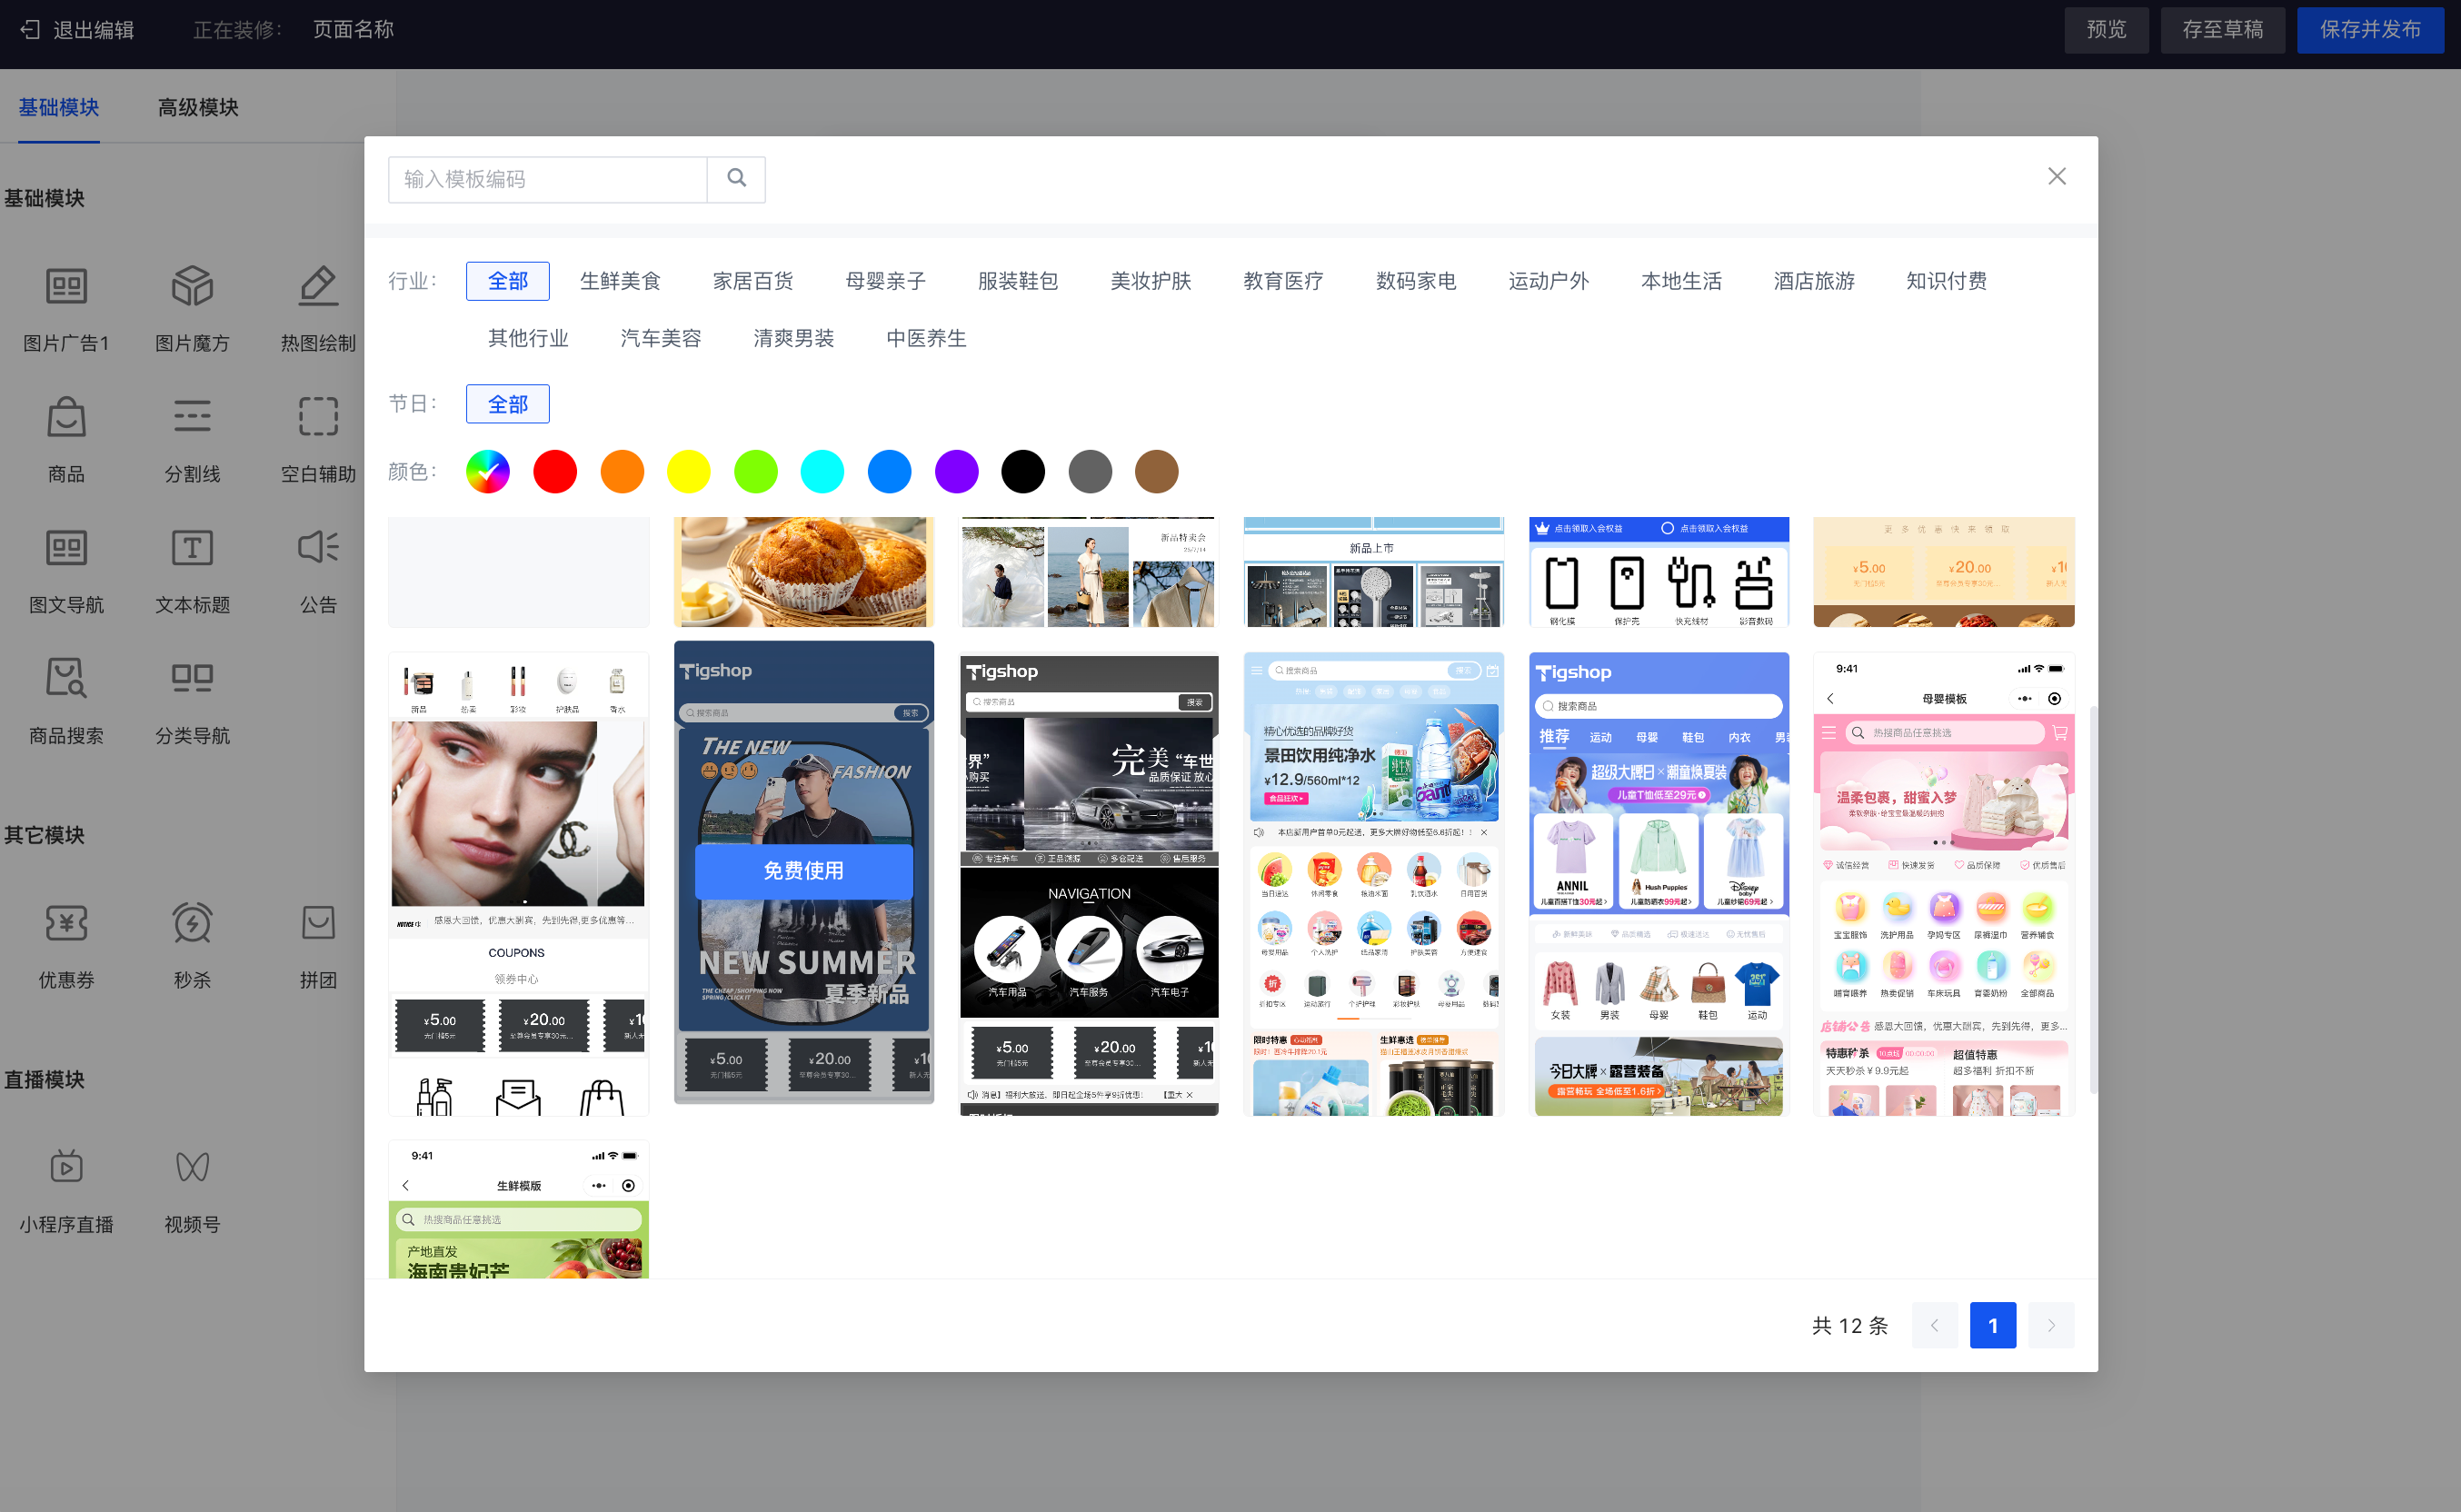Add the 小程序直播 live stream module
The width and height of the screenshot is (2461, 1512).
tap(66, 1167)
